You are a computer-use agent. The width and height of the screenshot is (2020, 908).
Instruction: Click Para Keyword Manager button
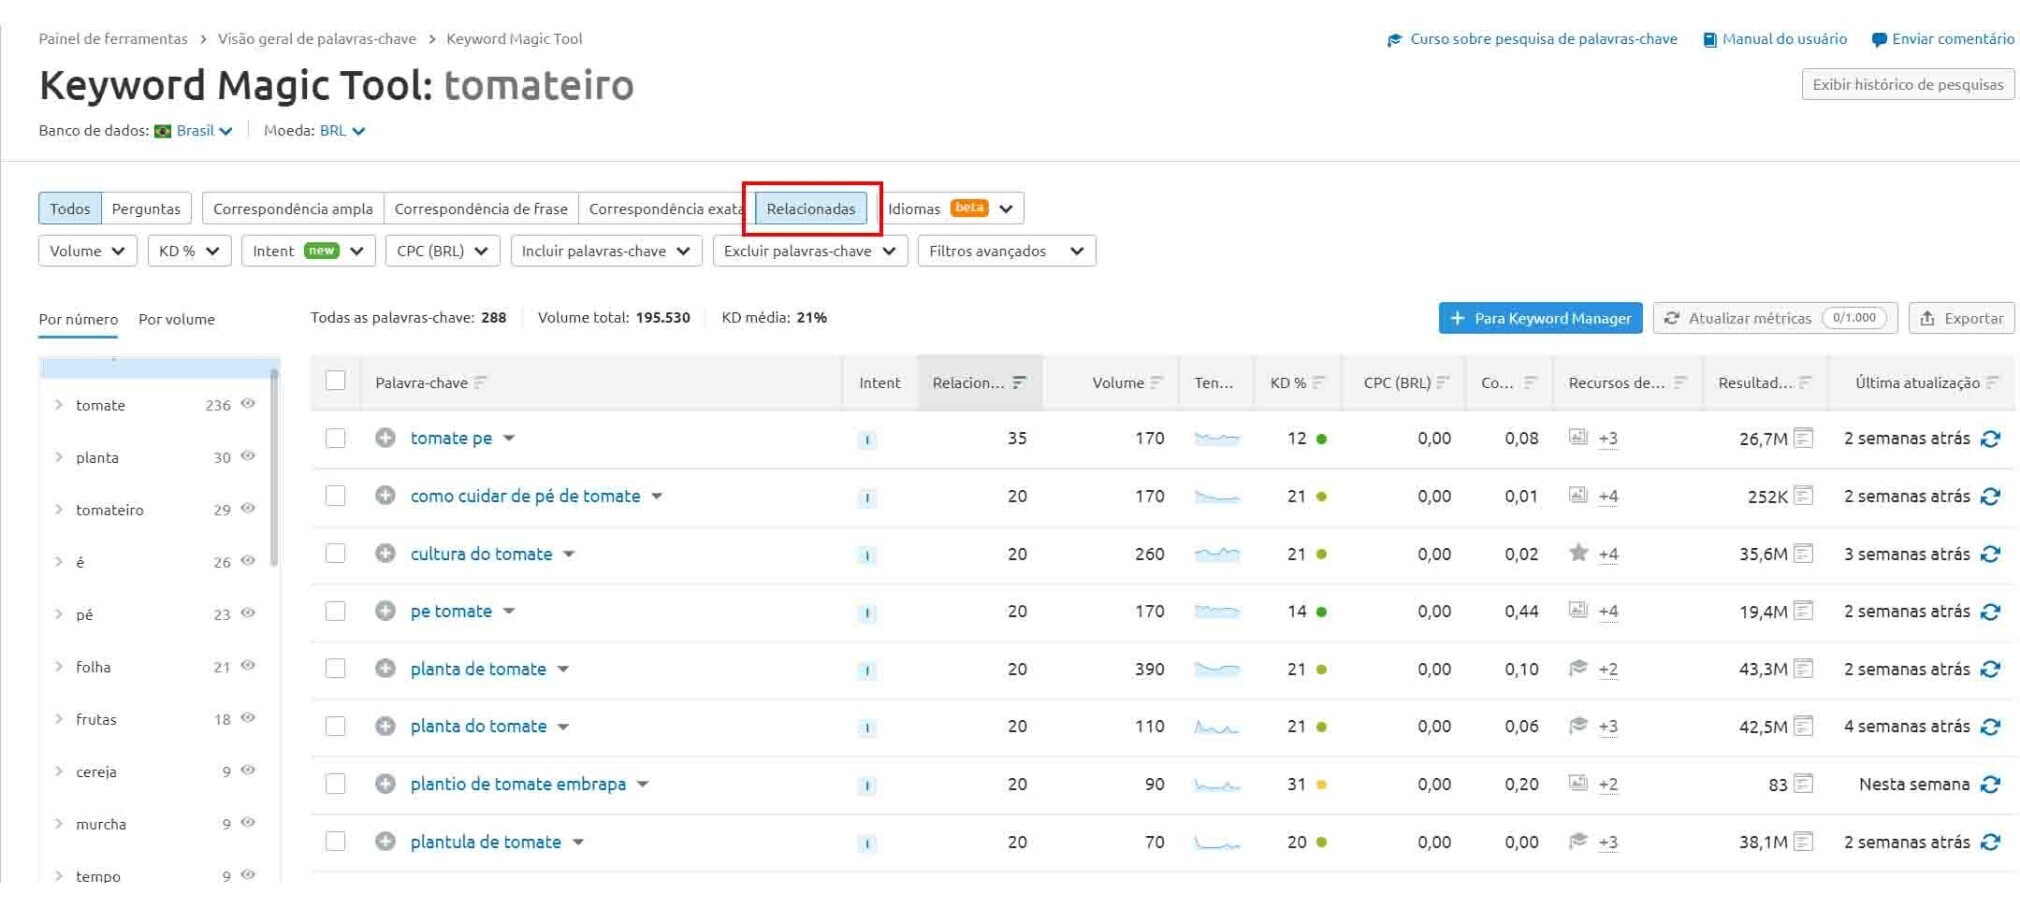pyautogui.click(x=1540, y=319)
